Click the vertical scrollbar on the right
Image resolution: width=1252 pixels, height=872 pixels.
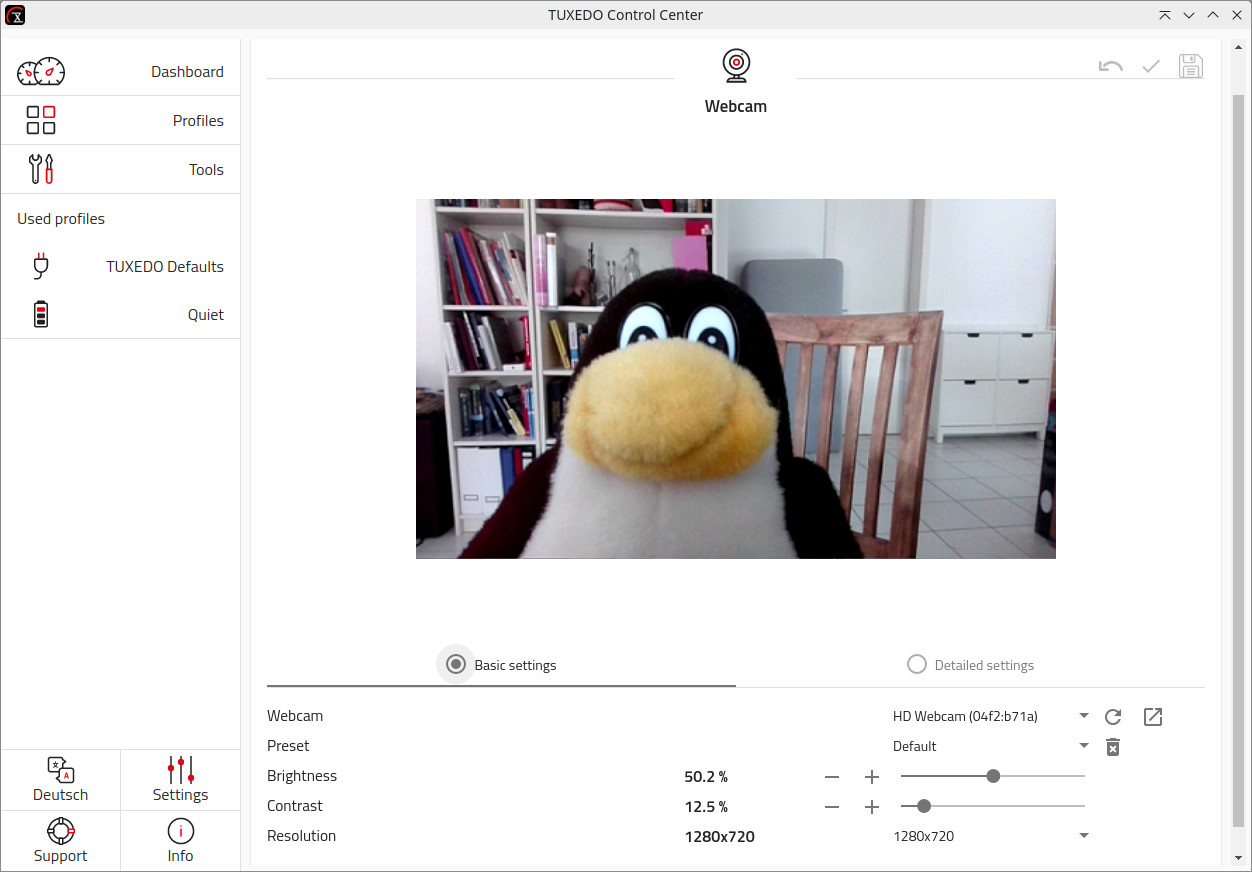[1238, 463]
